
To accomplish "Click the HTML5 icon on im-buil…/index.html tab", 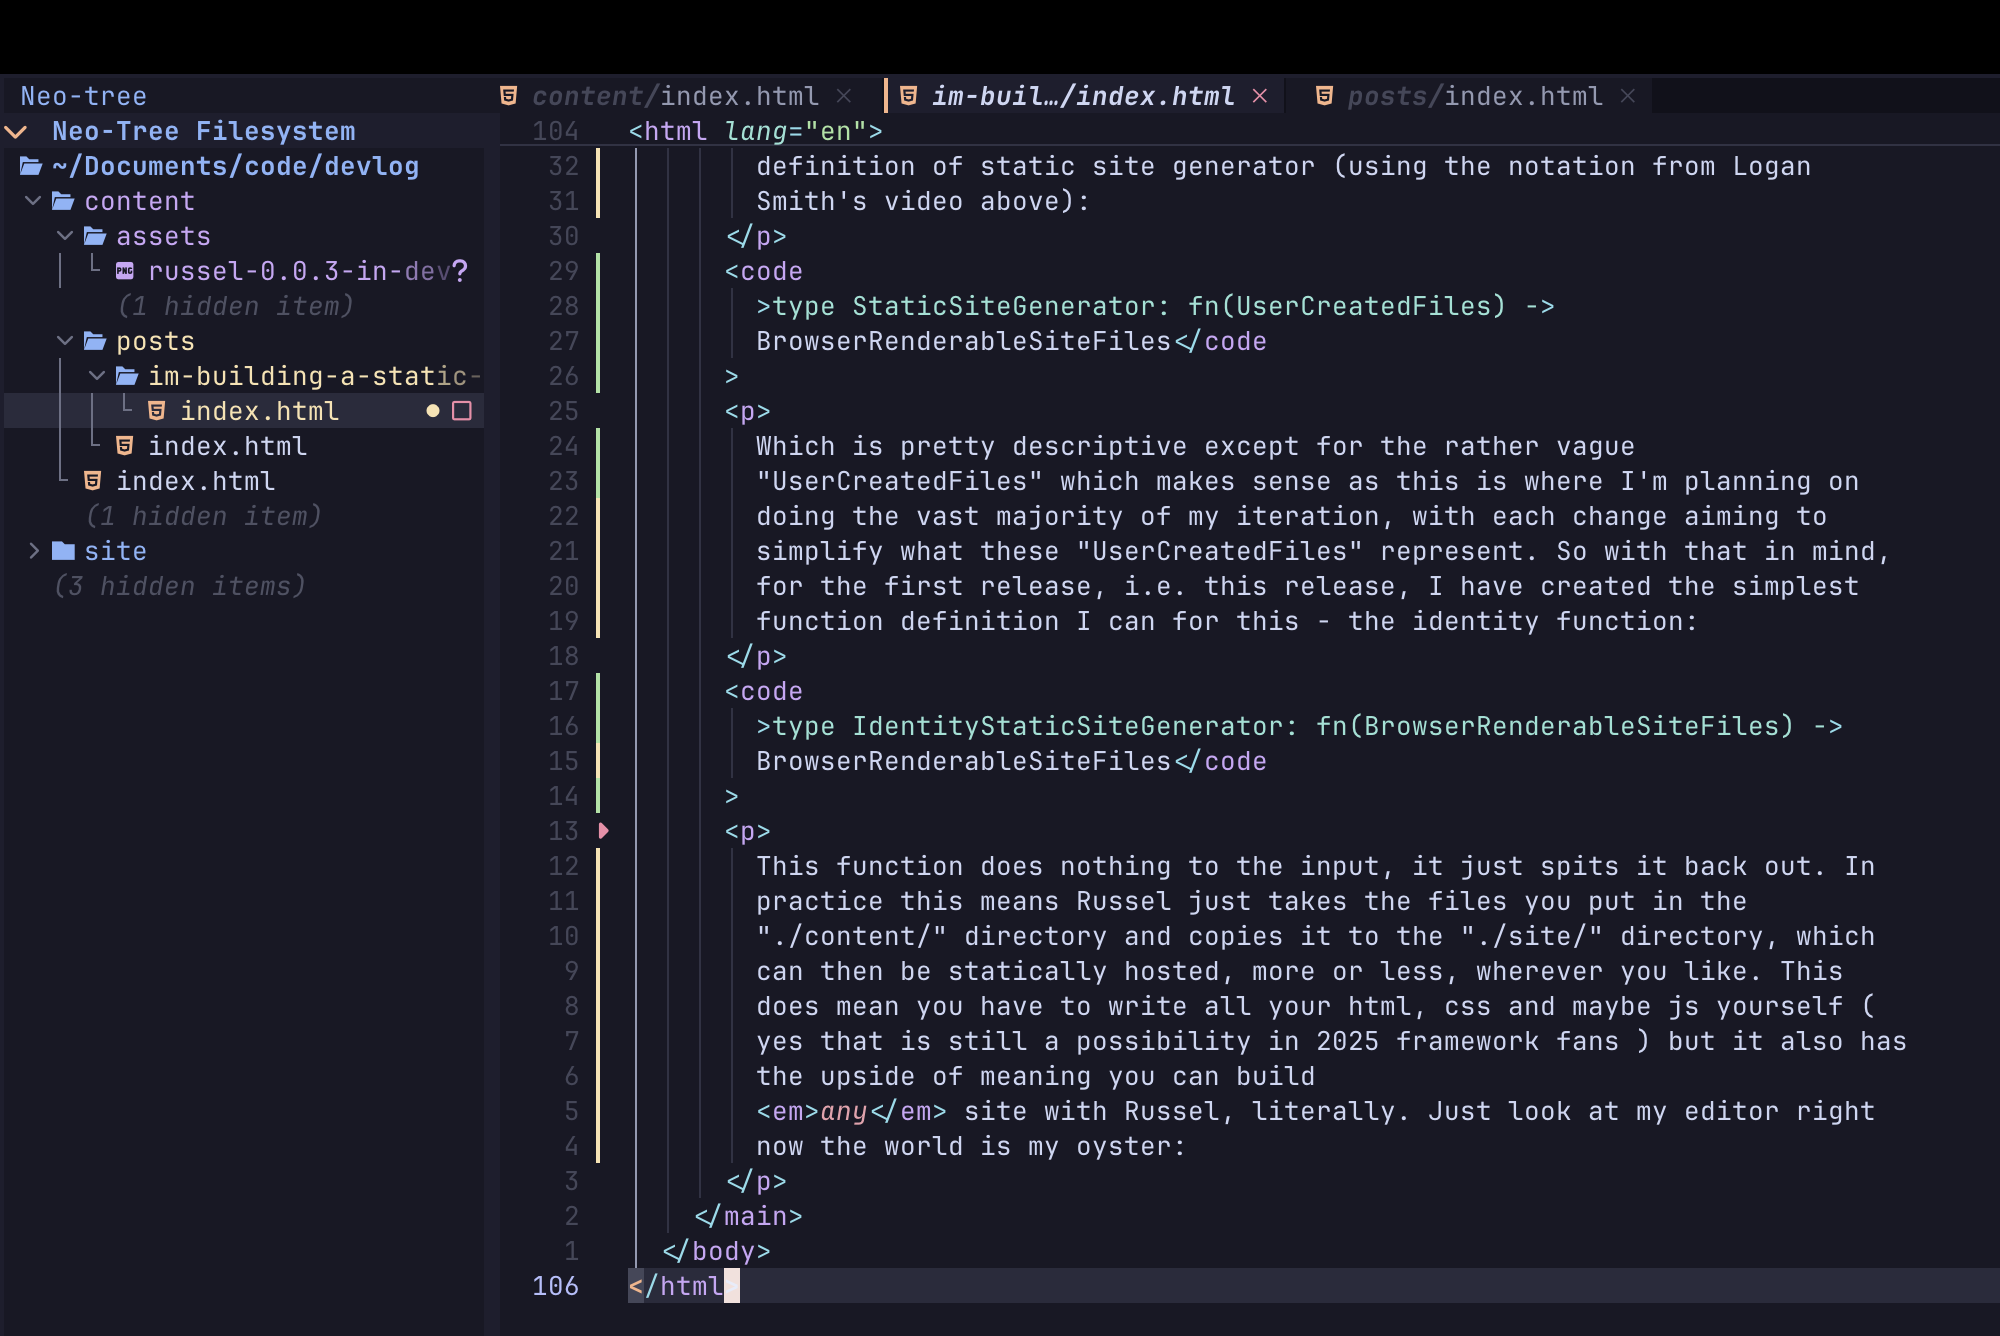I will tap(909, 96).
